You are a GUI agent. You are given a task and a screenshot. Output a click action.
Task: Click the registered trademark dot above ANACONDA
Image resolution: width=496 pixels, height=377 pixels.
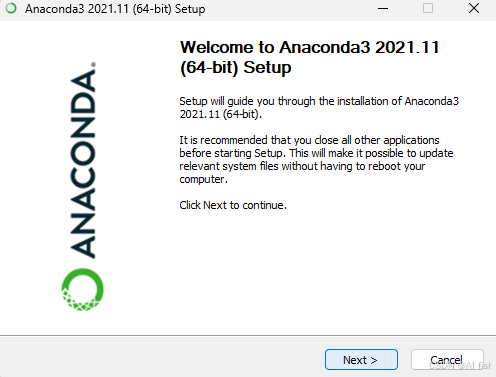94,64
